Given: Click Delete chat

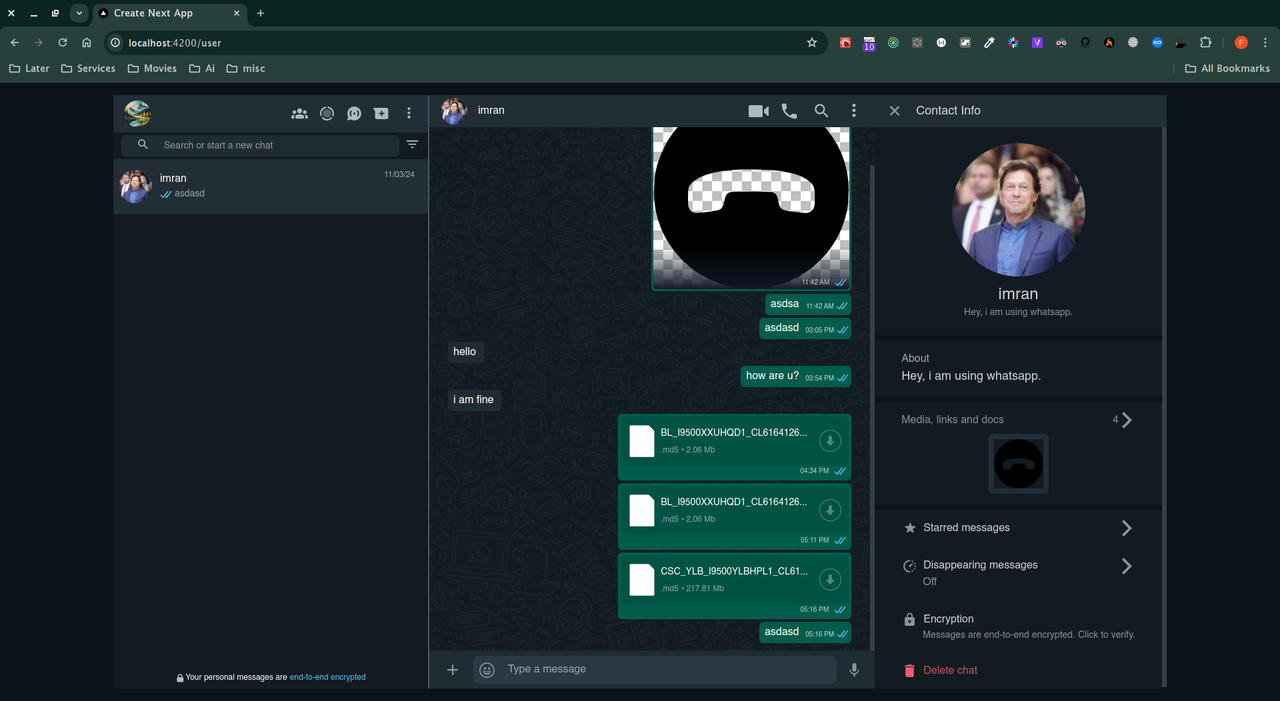Looking at the screenshot, I should (948, 670).
